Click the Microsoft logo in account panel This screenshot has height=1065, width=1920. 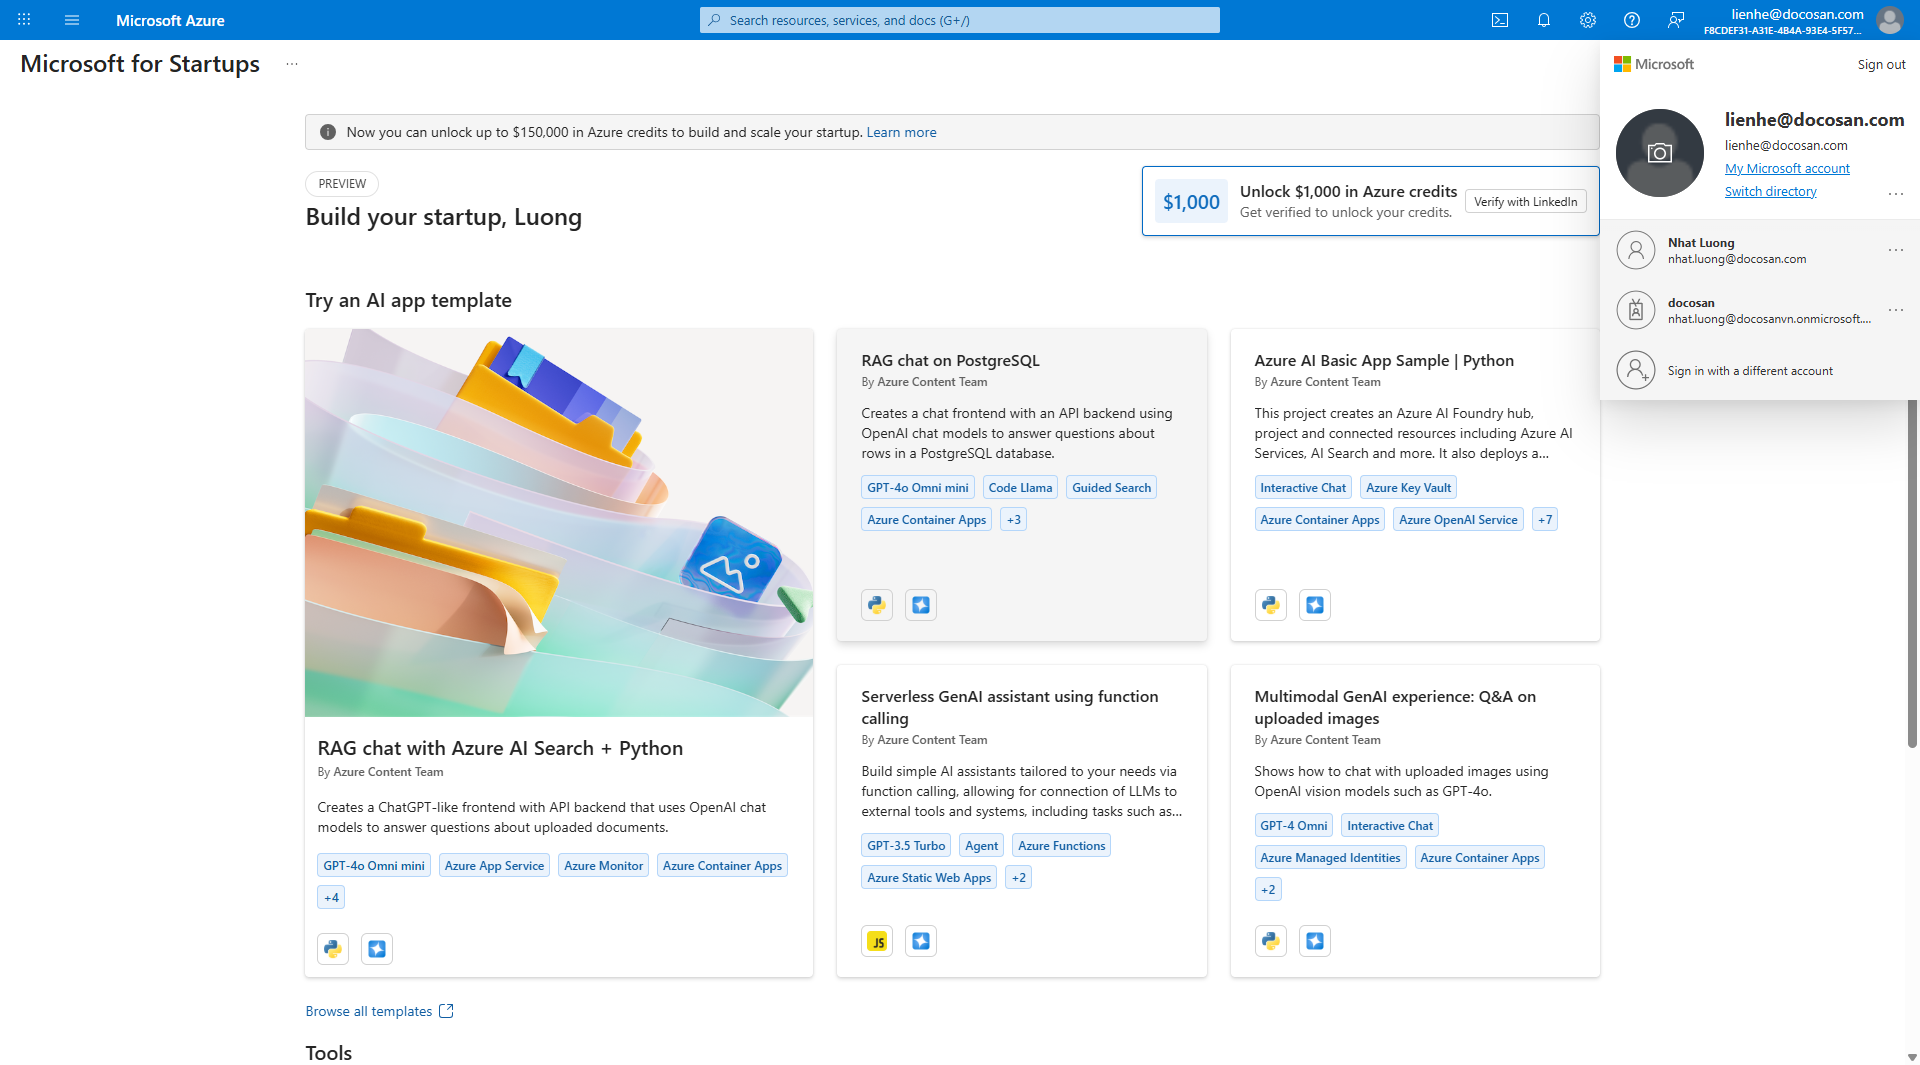(x=1654, y=64)
